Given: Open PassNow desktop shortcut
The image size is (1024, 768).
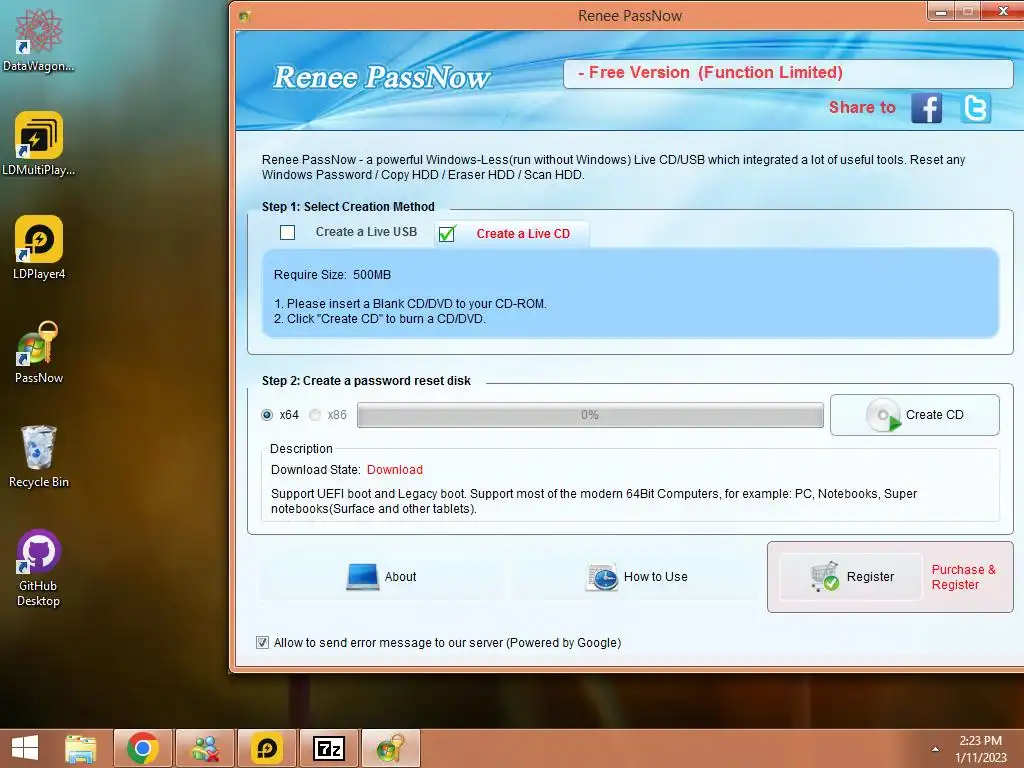Looking at the screenshot, I should [39, 352].
